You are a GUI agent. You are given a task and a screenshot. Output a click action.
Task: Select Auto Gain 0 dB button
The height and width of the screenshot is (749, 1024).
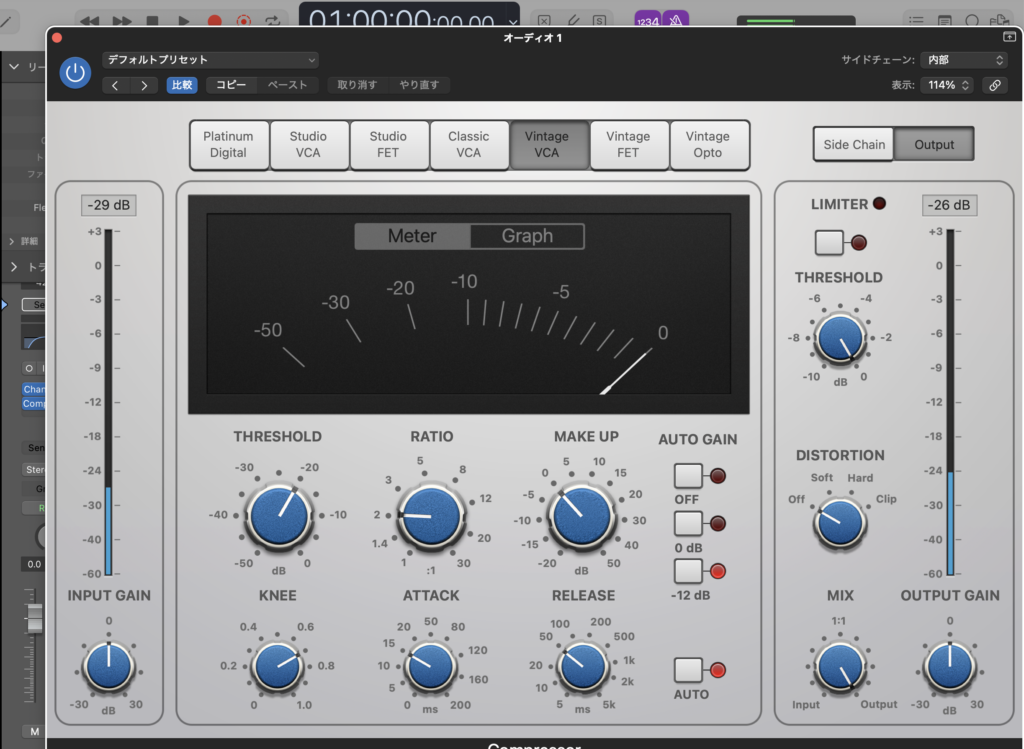coord(688,524)
